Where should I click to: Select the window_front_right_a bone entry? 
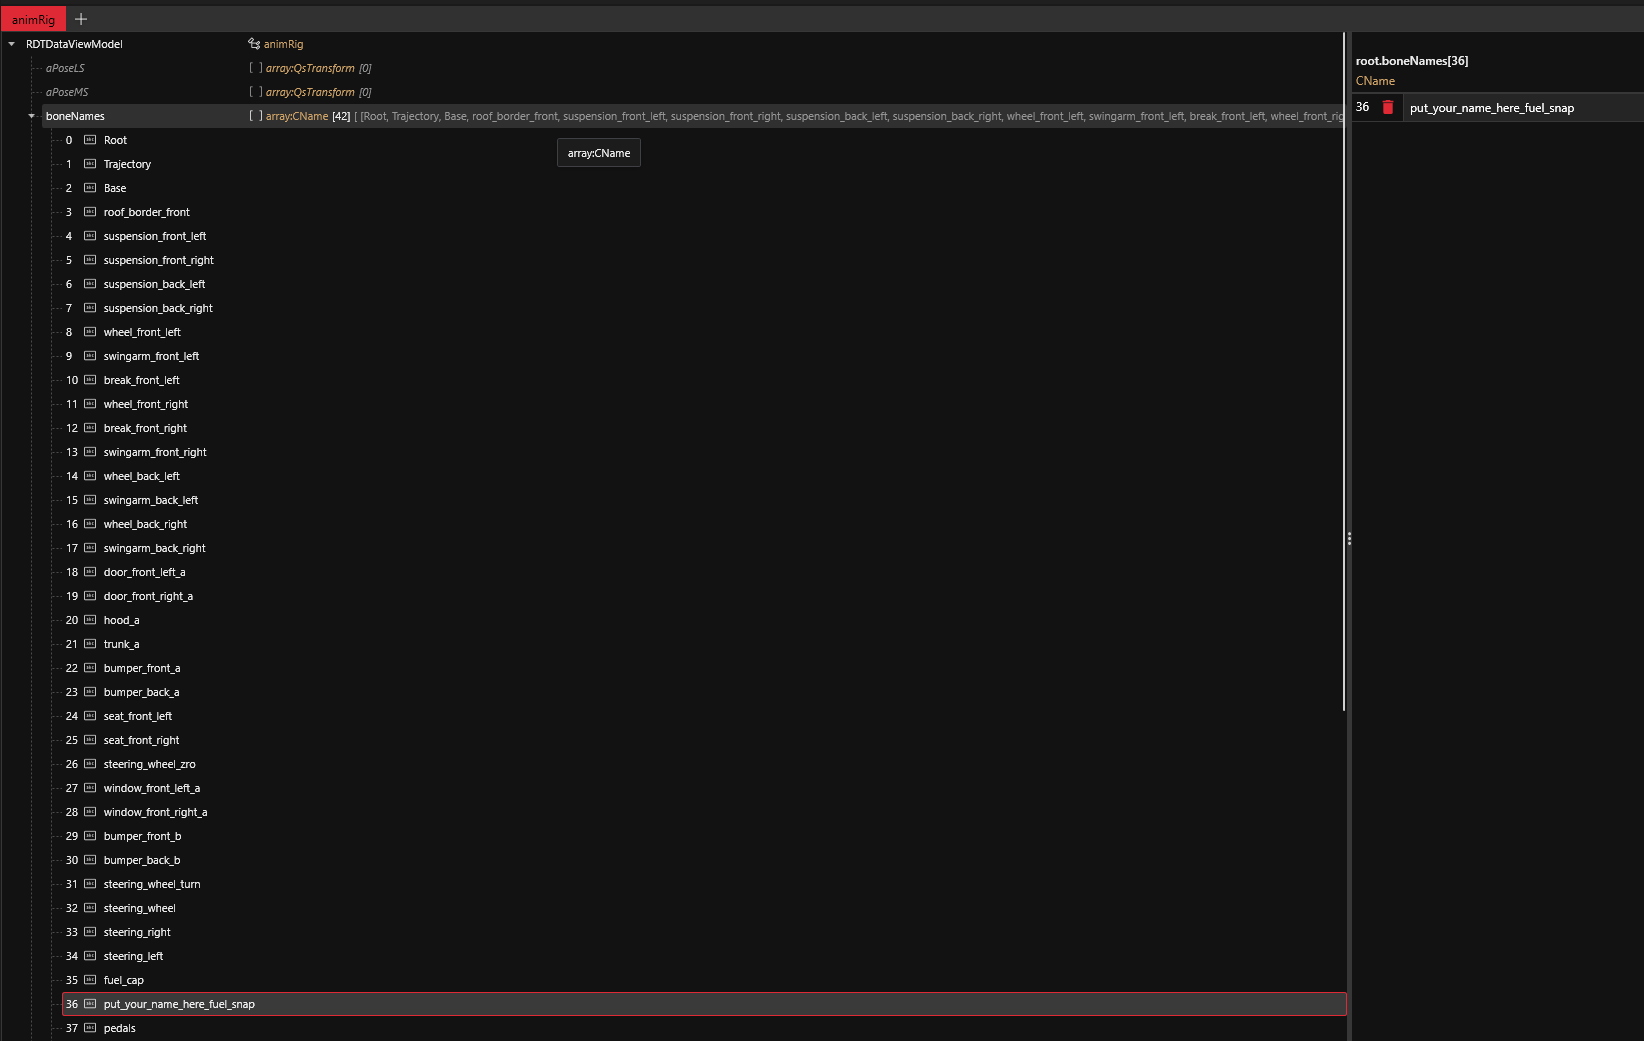[x=155, y=812]
